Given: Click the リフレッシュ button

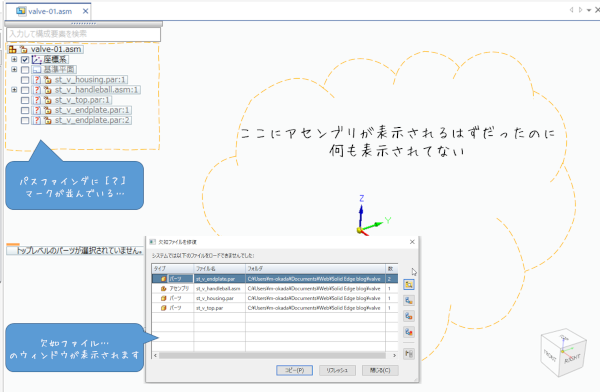Looking at the screenshot, I should coord(337,370).
